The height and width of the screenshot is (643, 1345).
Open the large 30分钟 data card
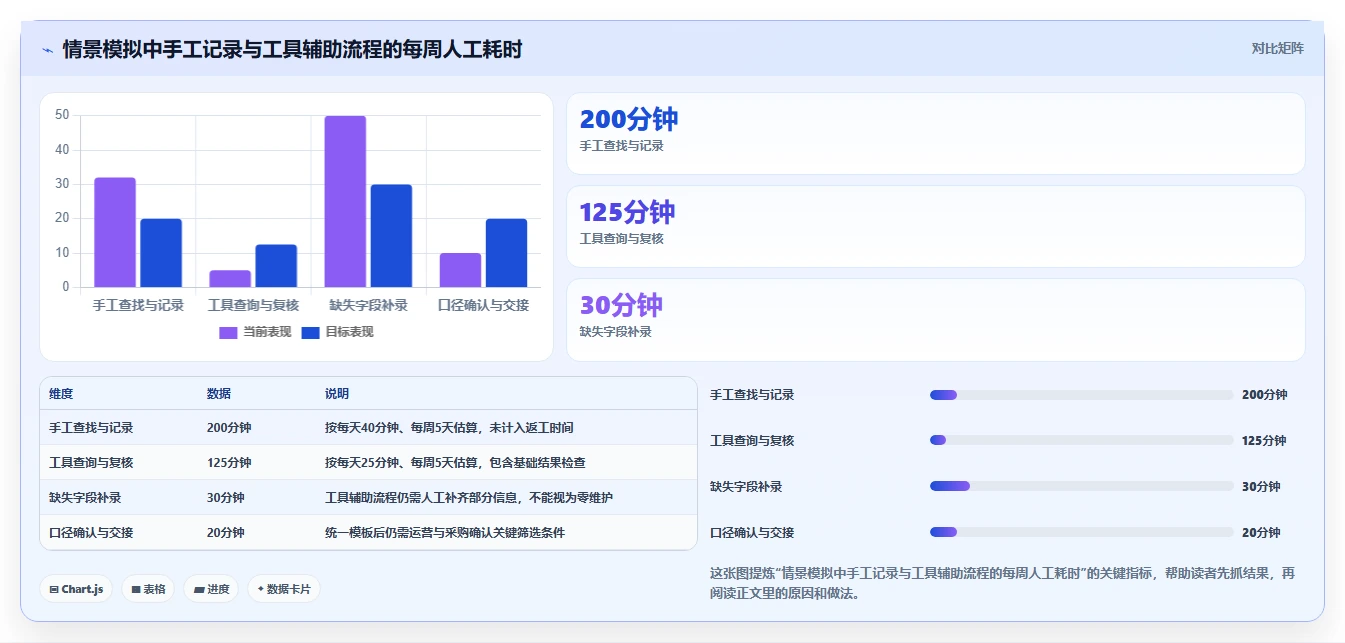click(x=935, y=319)
